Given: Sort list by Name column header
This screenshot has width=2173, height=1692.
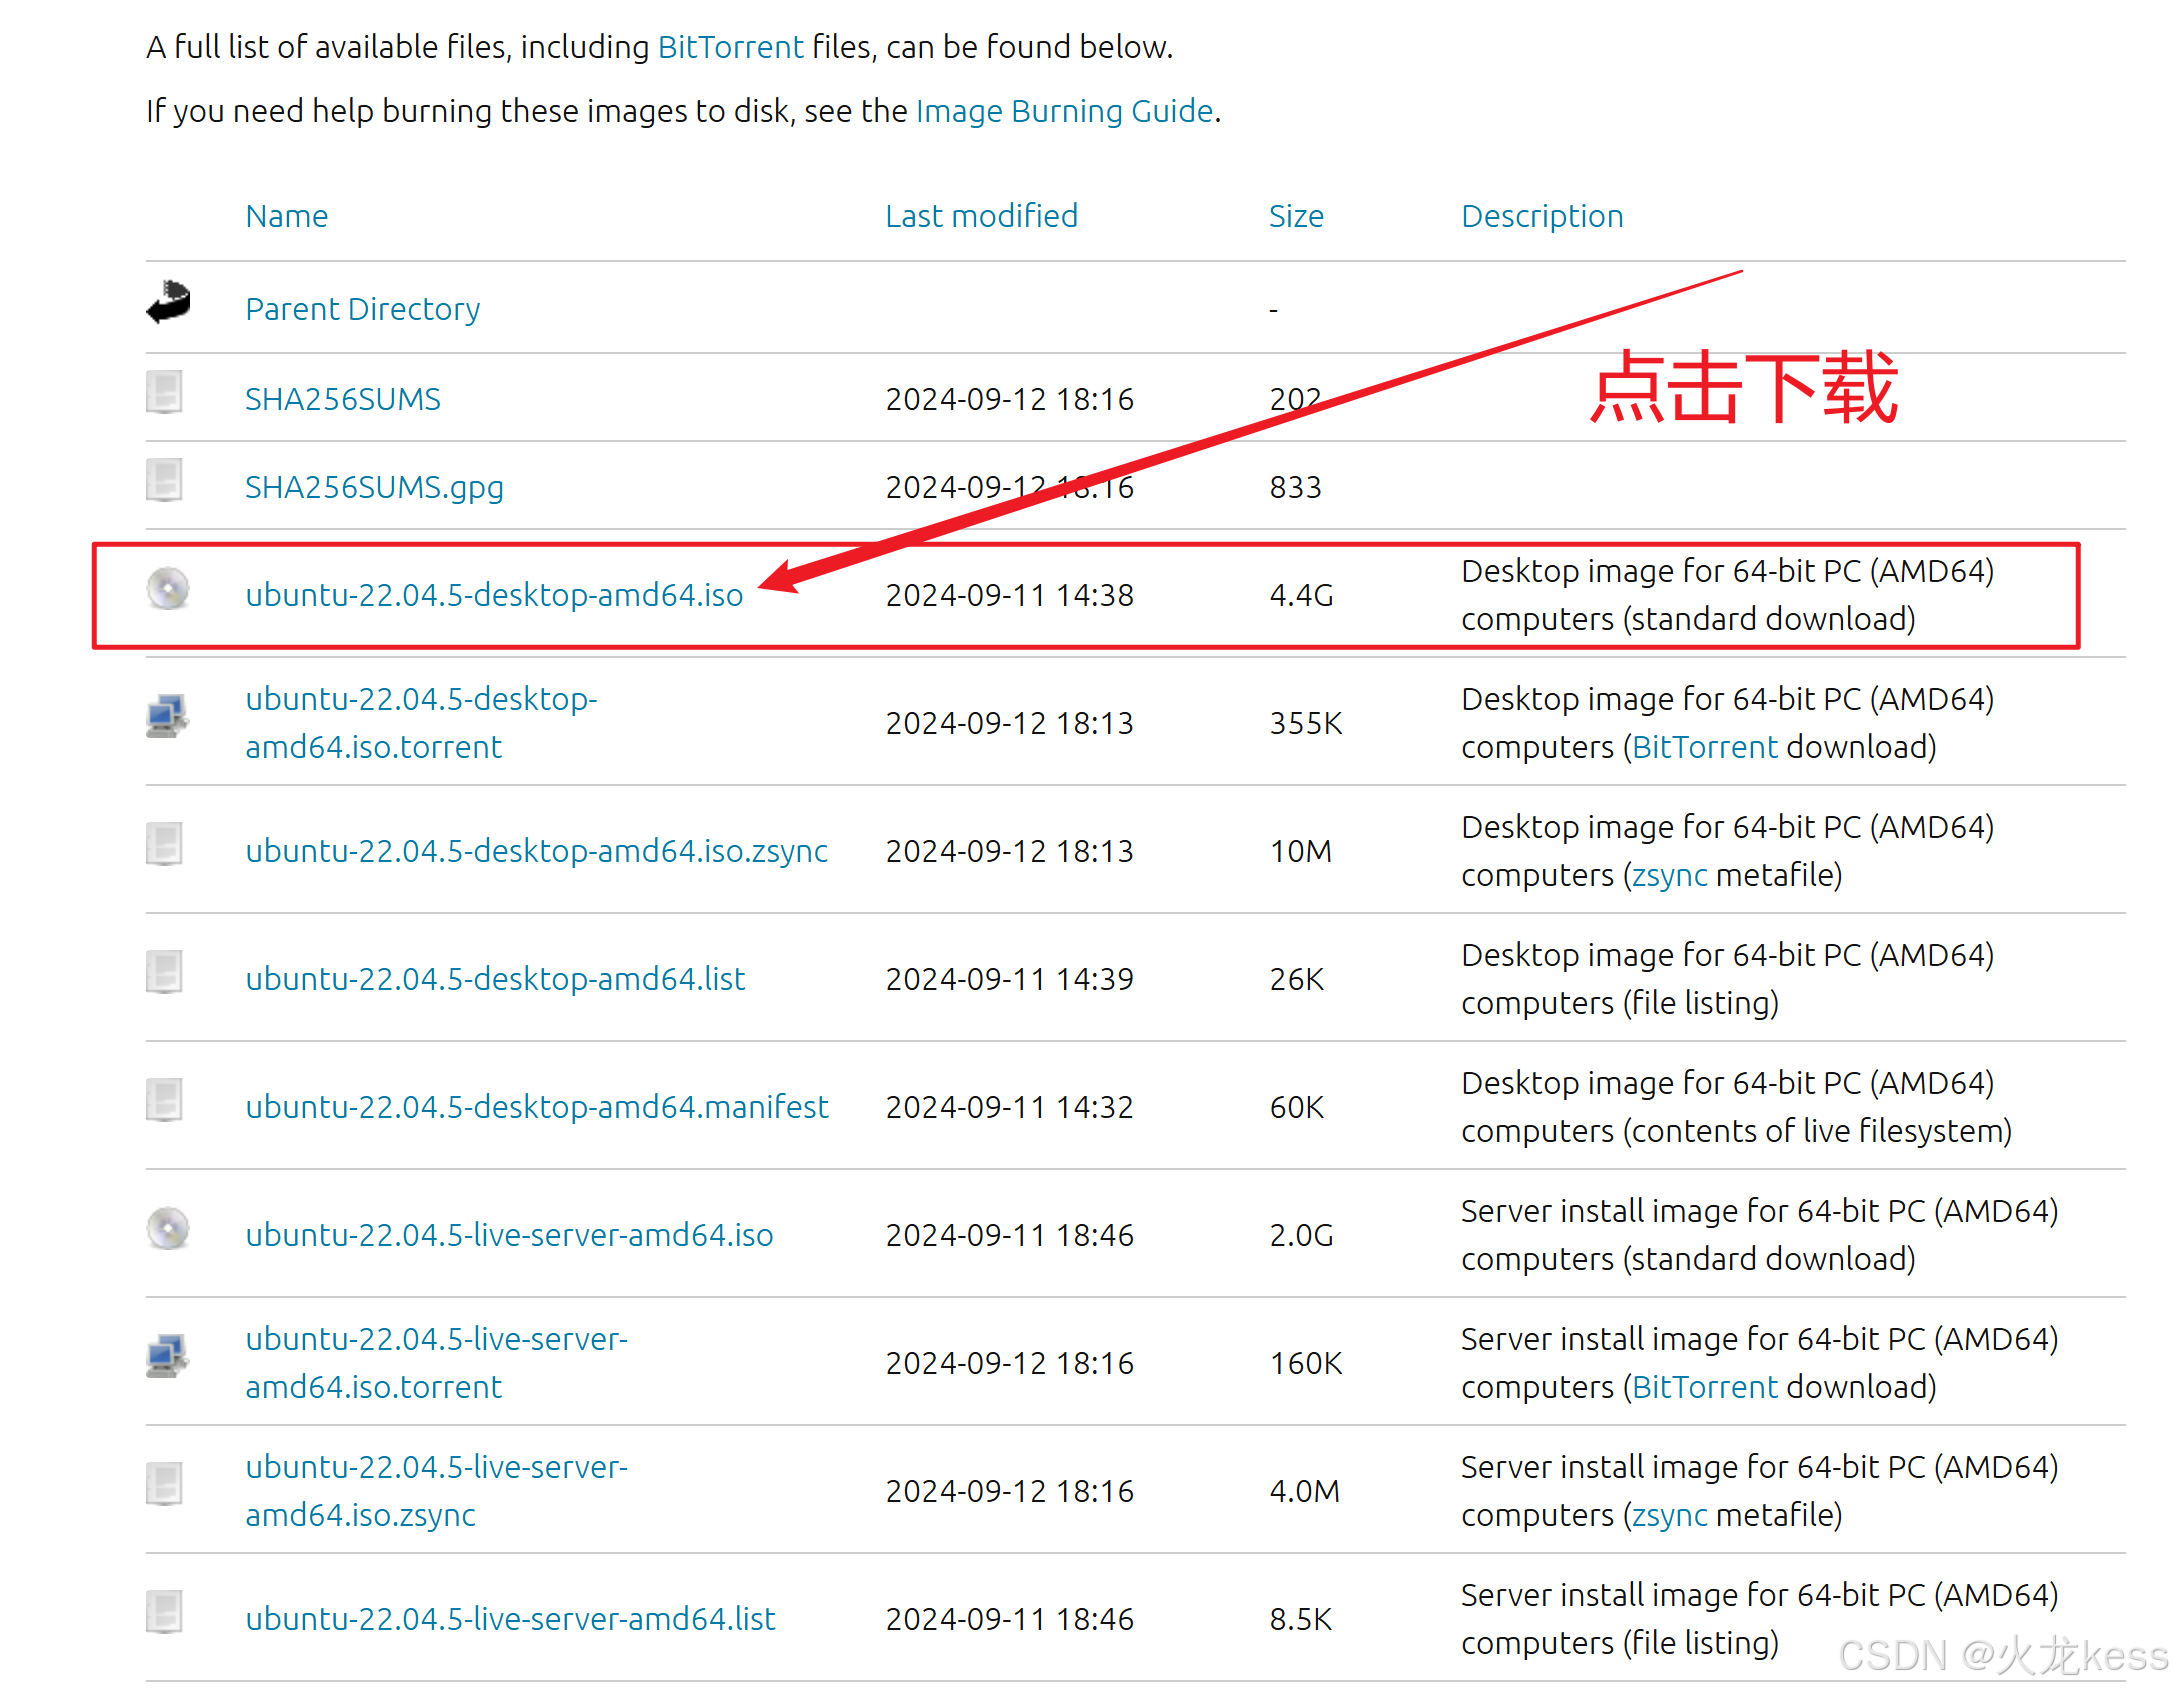Looking at the screenshot, I should (286, 216).
